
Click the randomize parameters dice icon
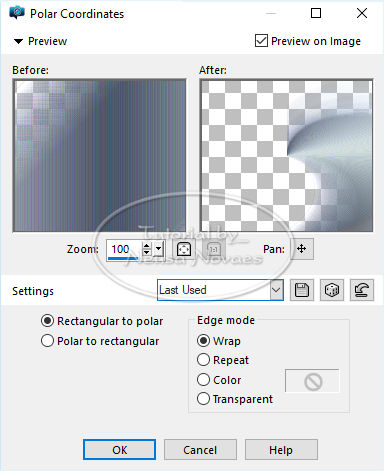[332, 290]
